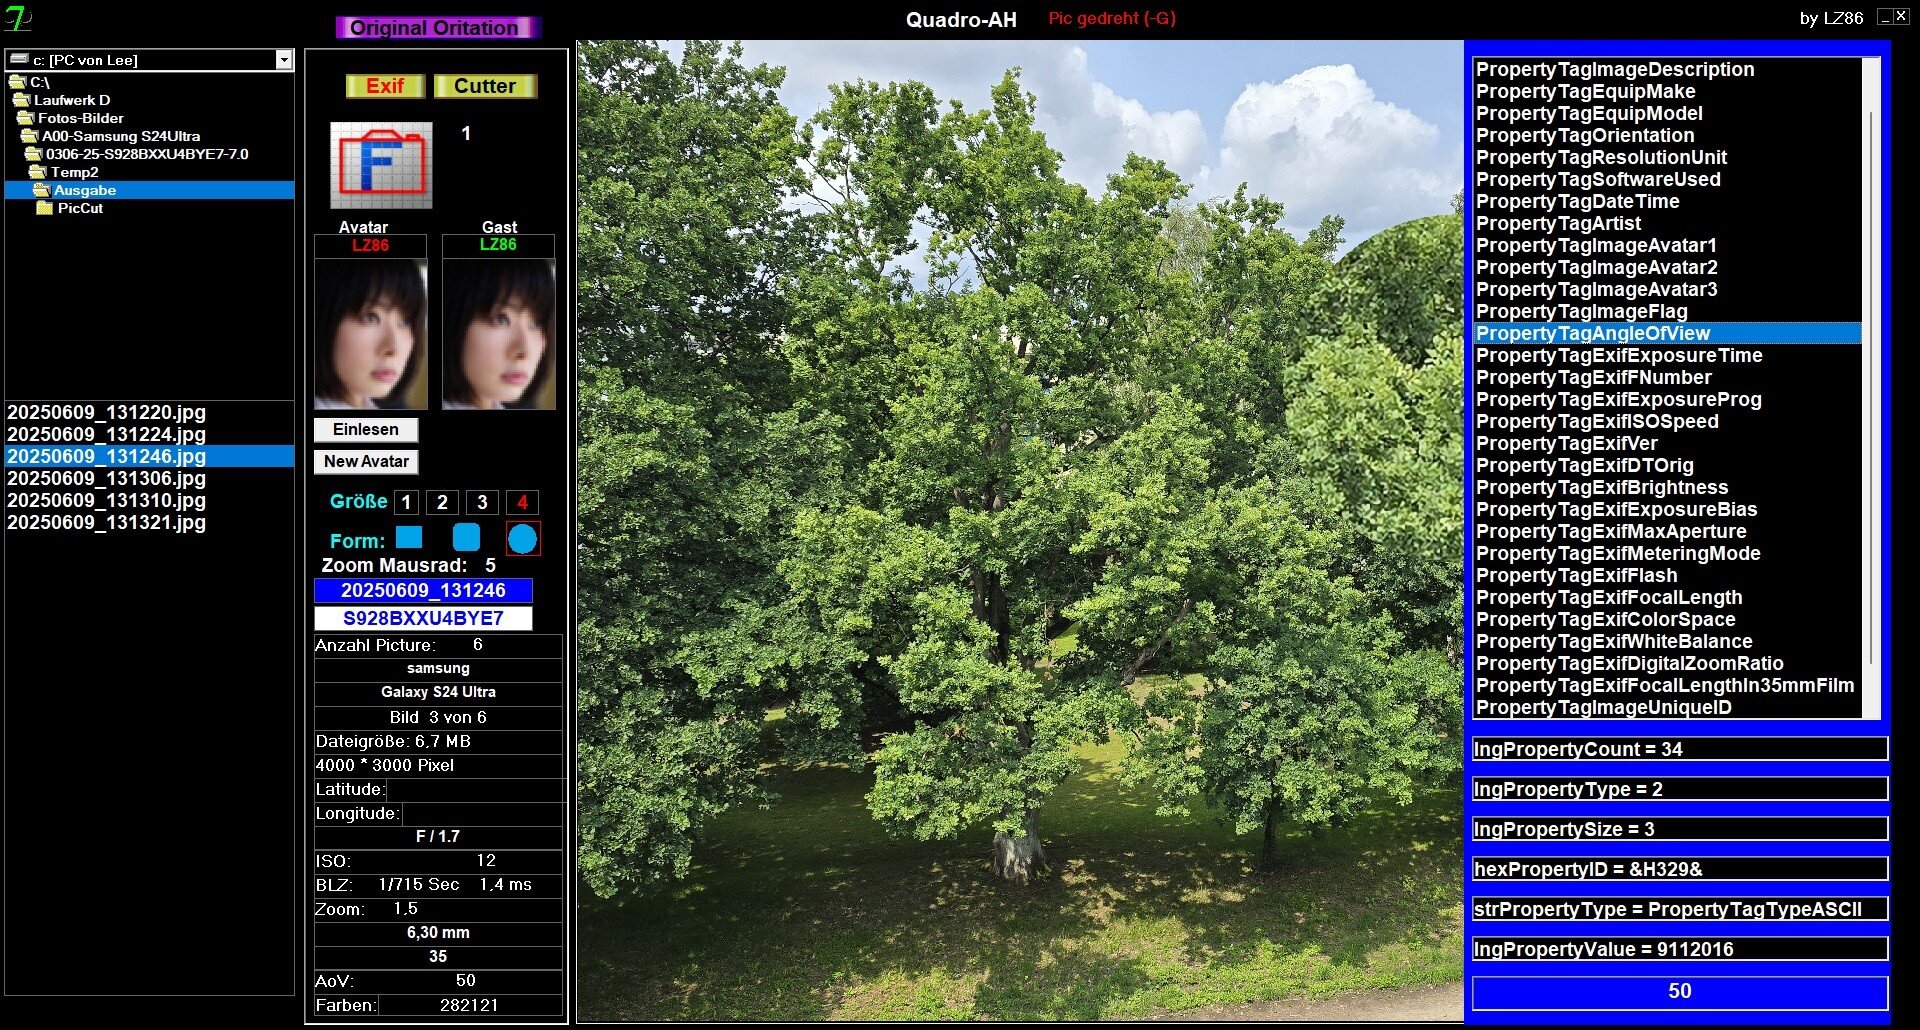Screen dimensions: 1920x1030
Task: Open the Cutter tab
Action: click(x=485, y=86)
